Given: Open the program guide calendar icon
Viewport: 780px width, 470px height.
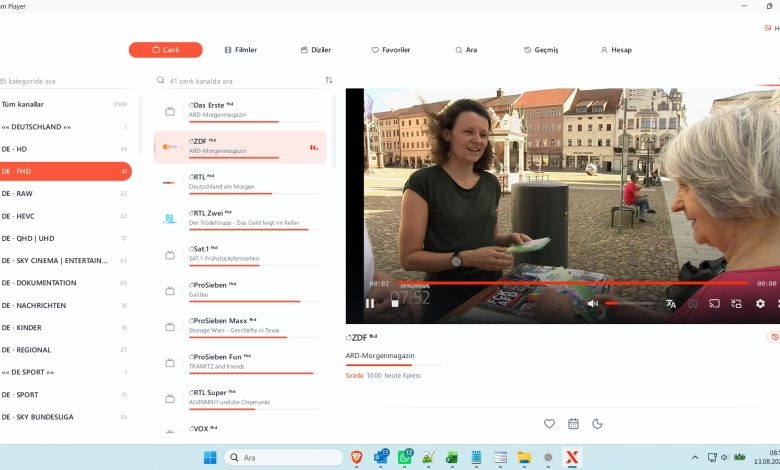Looking at the screenshot, I should pyautogui.click(x=573, y=424).
